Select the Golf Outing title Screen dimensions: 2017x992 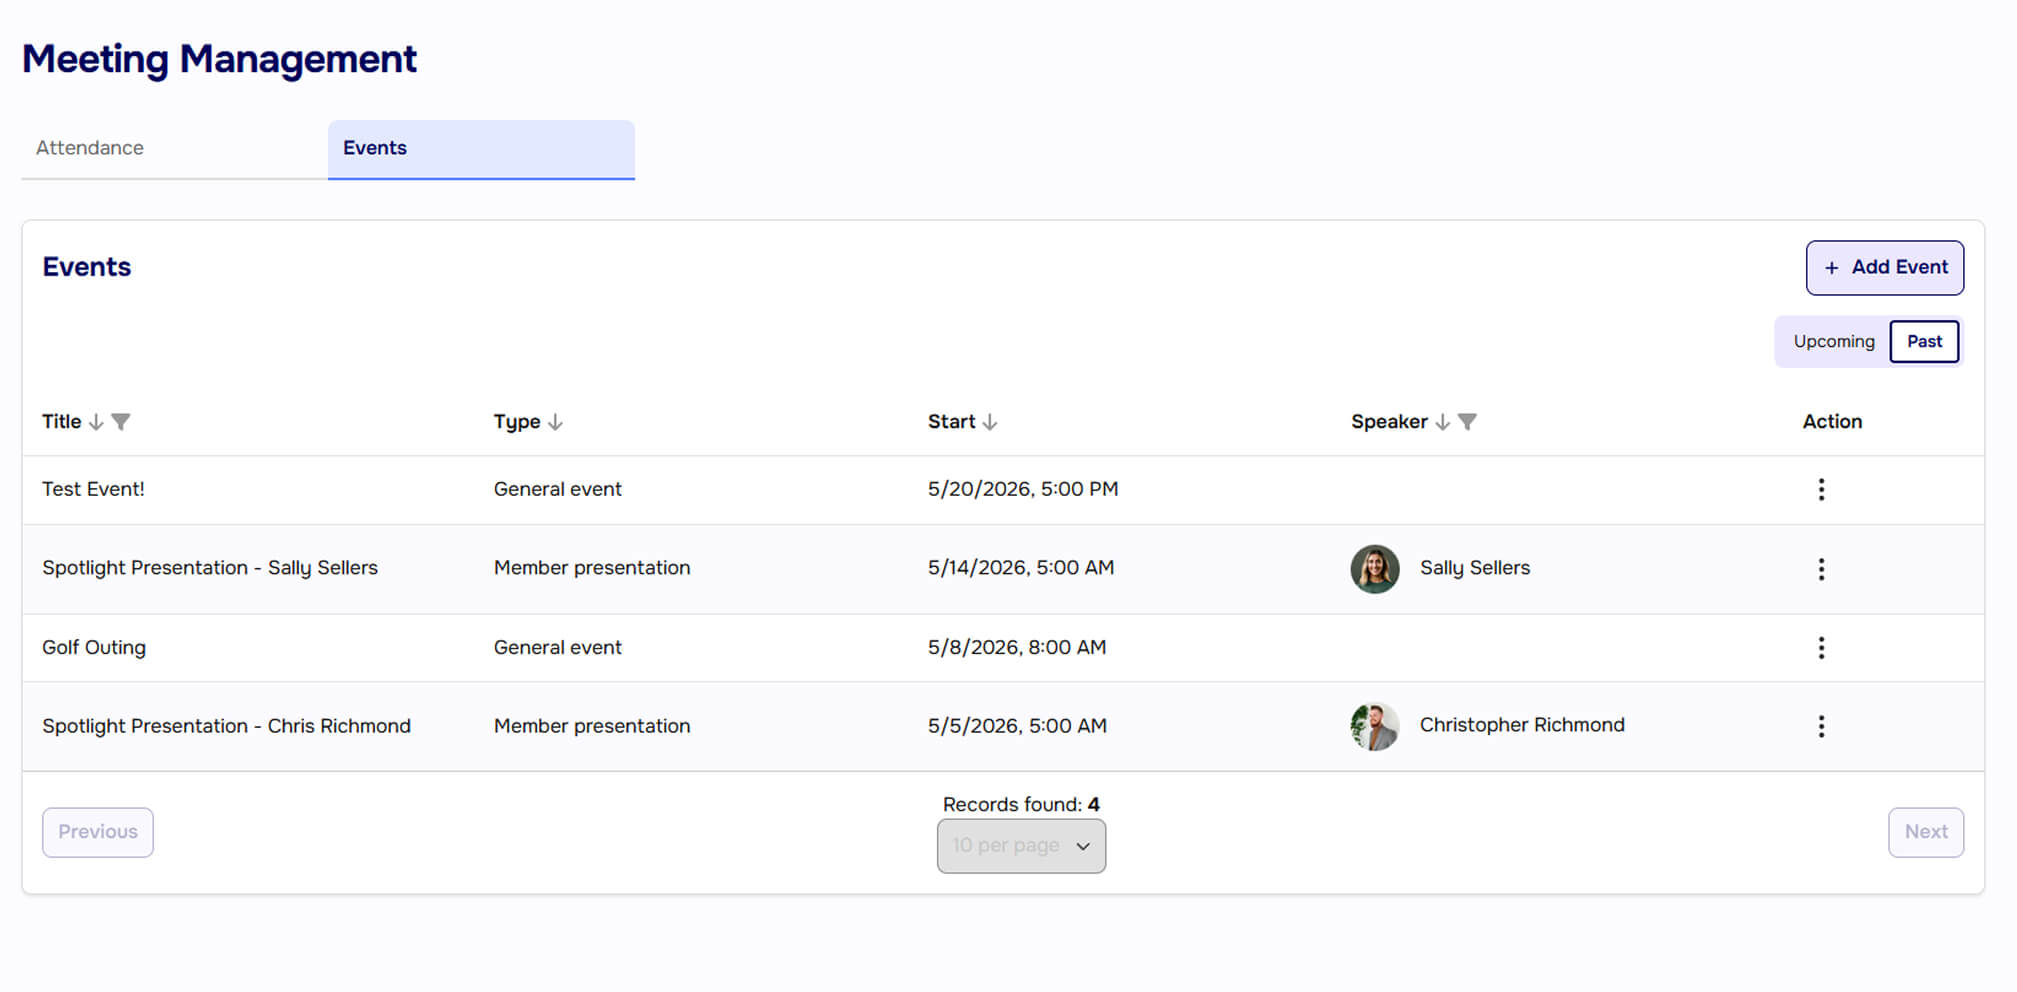click(x=94, y=647)
